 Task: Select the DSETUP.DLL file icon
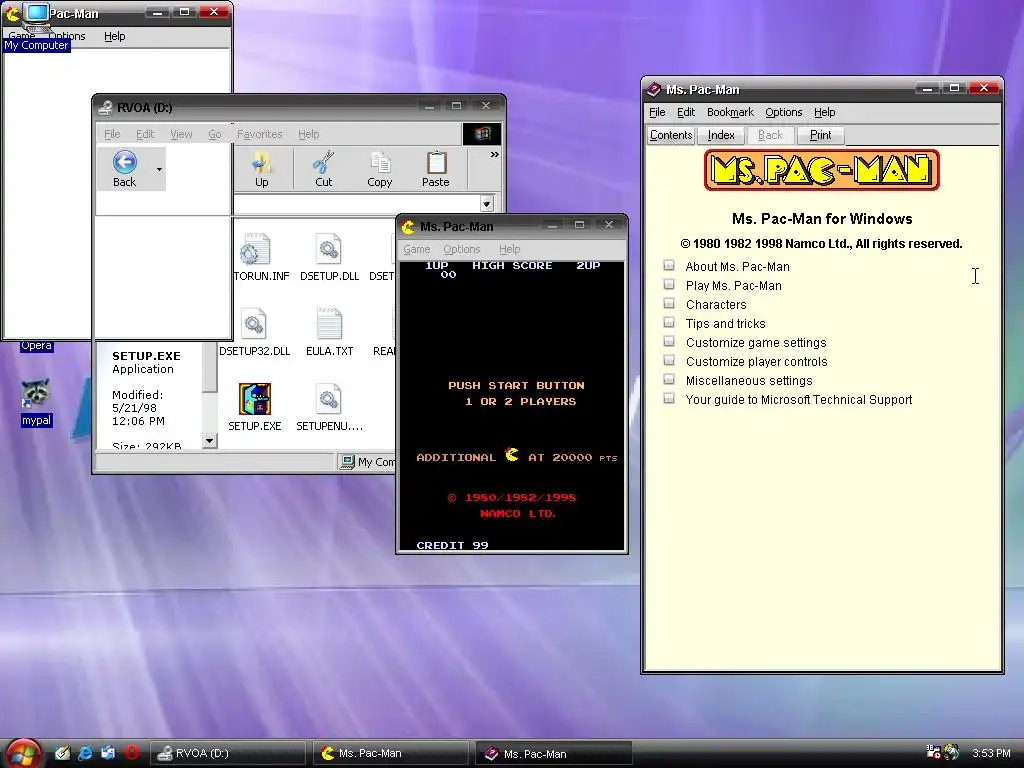(328, 249)
